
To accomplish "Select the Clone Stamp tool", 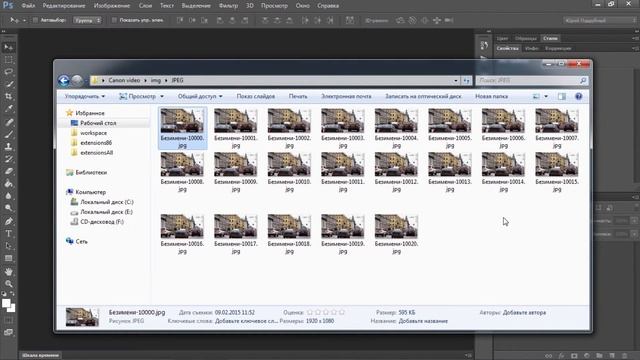I will pos(9,146).
